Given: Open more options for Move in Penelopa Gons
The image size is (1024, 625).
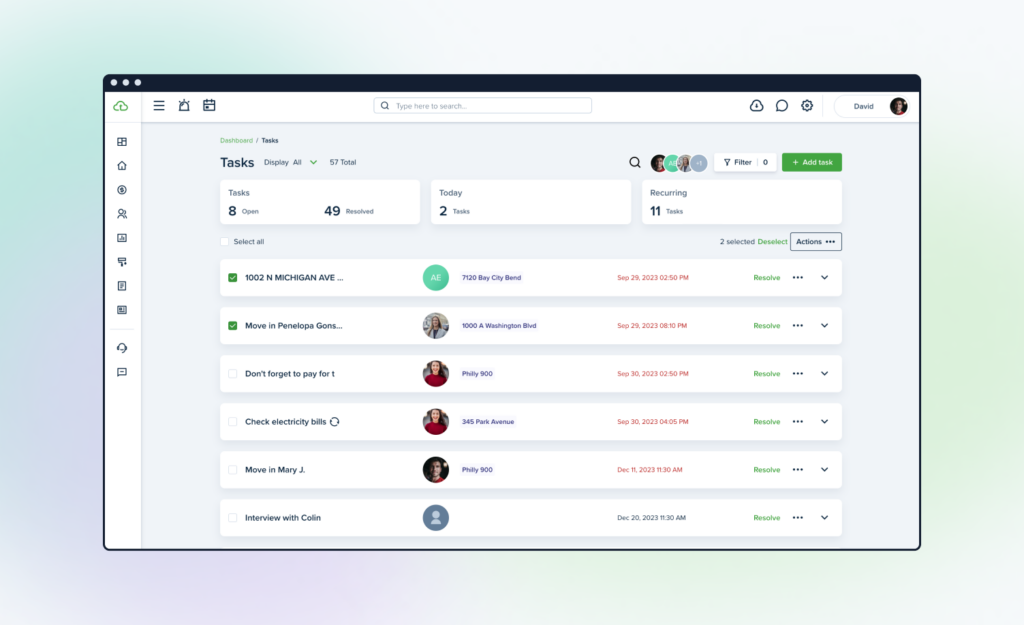Looking at the screenshot, I should (798, 325).
